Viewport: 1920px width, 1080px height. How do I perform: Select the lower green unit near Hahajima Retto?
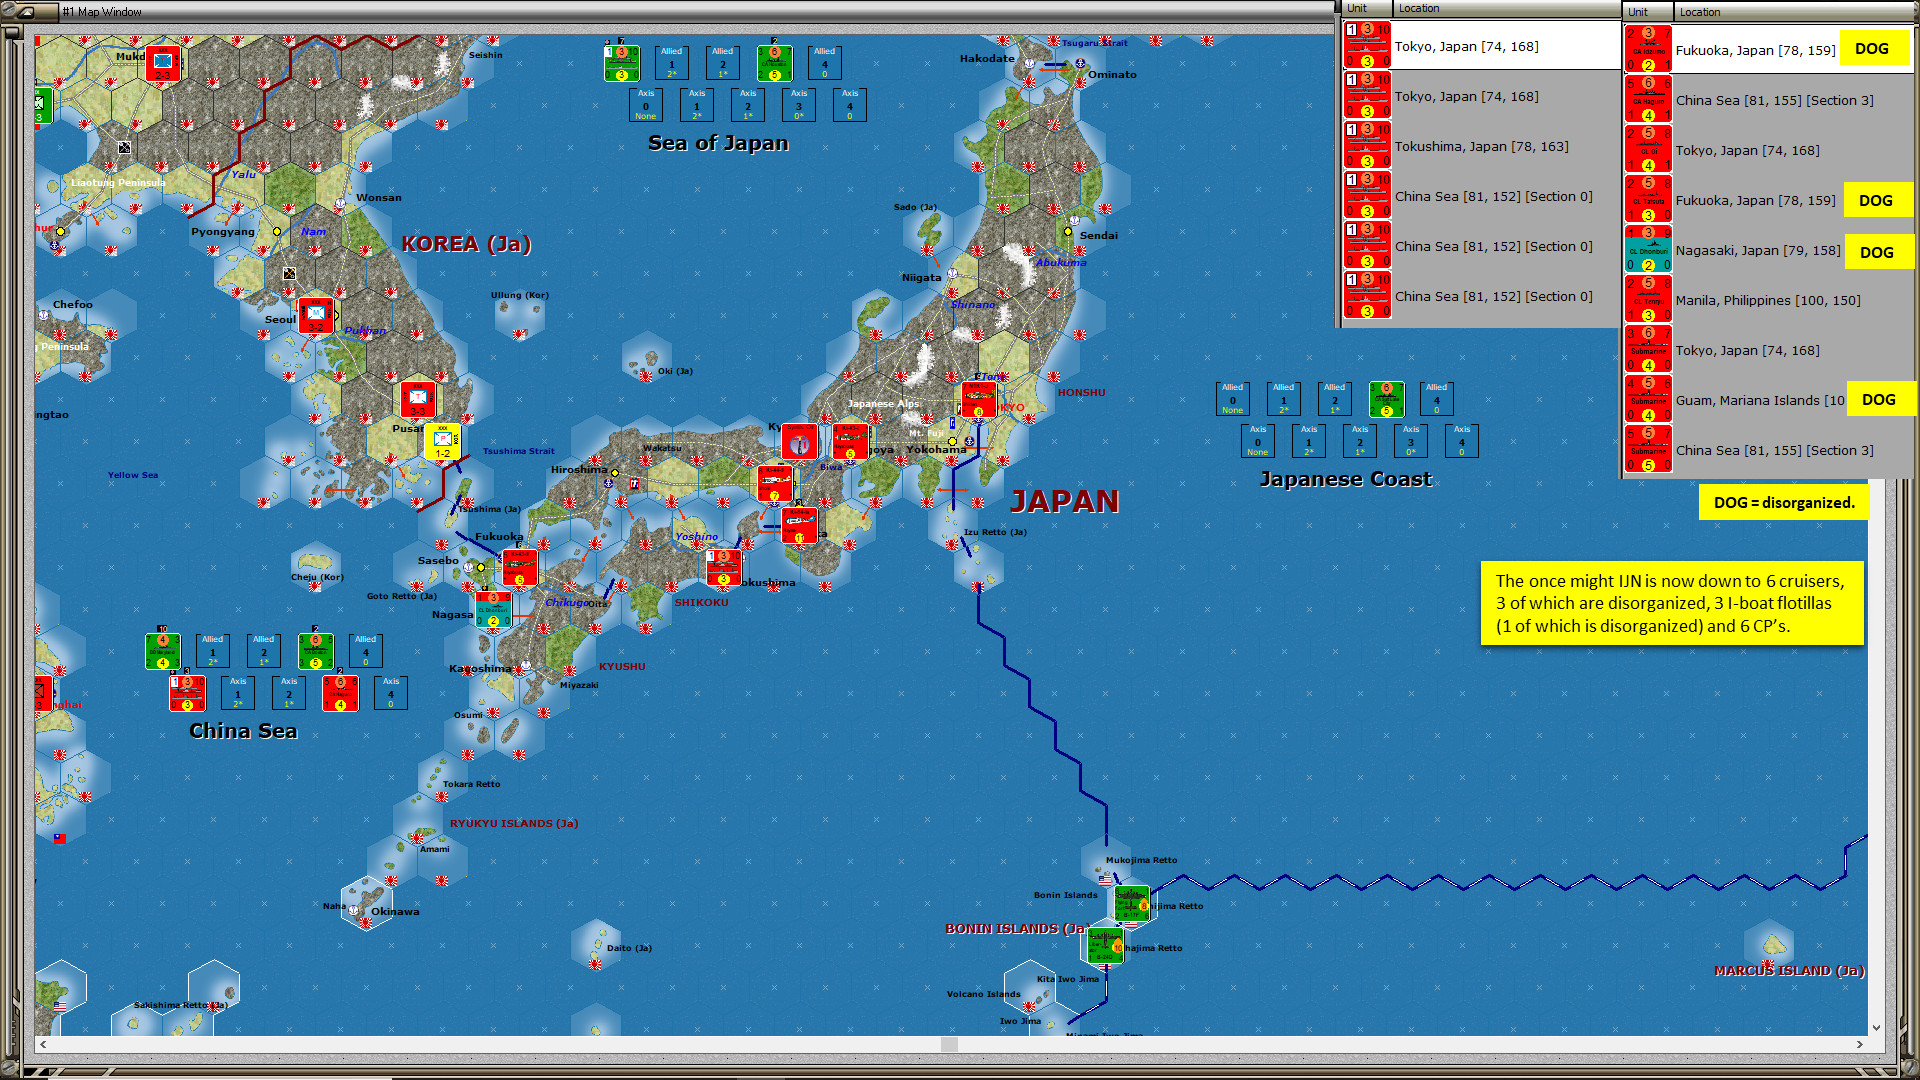1106,946
